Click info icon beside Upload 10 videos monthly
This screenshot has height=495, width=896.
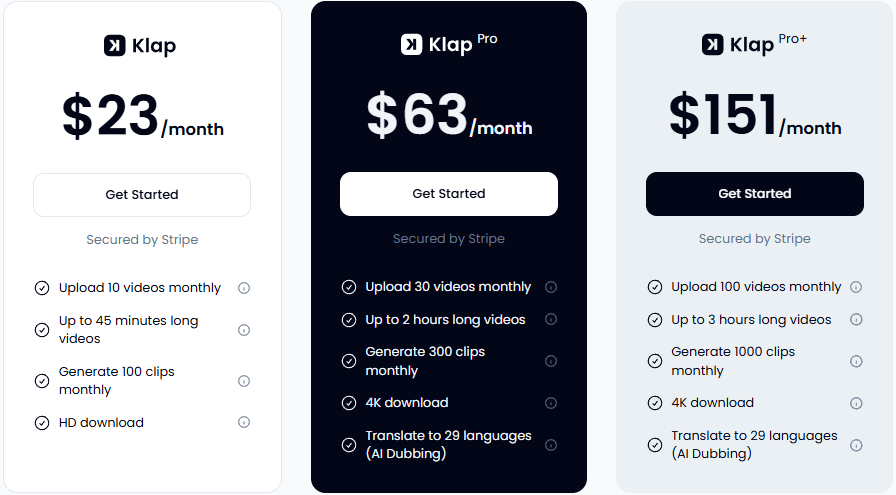click(244, 288)
